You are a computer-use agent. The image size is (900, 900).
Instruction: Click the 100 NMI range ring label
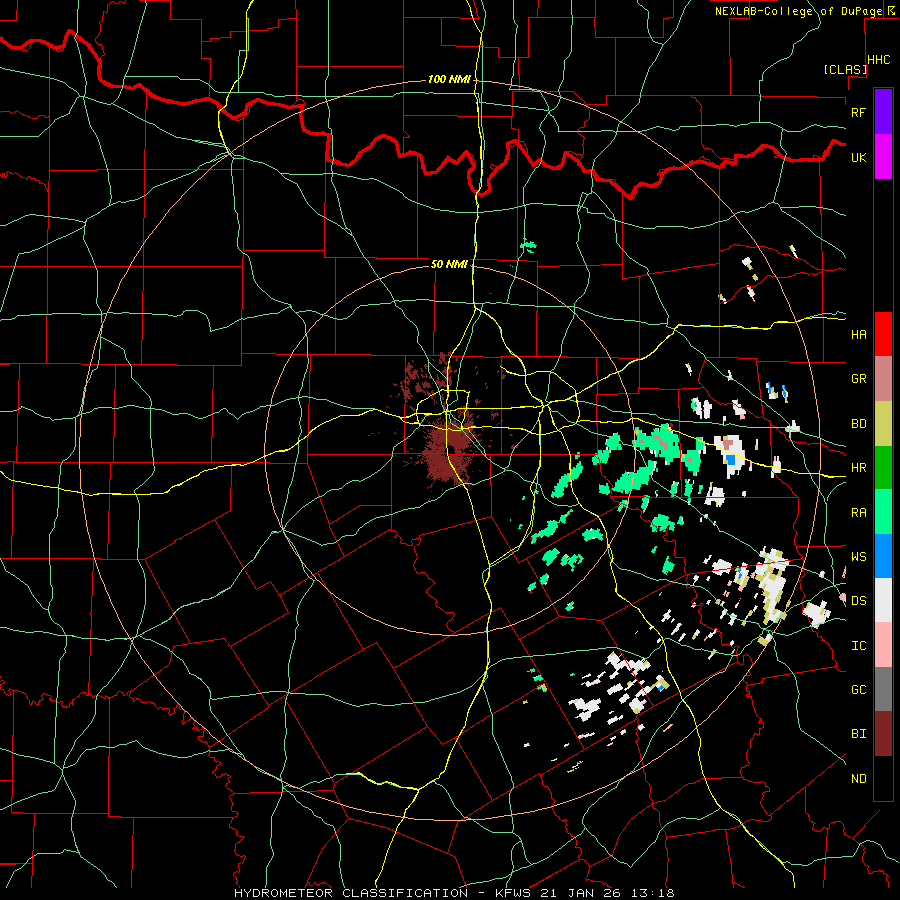click(449, 79)
